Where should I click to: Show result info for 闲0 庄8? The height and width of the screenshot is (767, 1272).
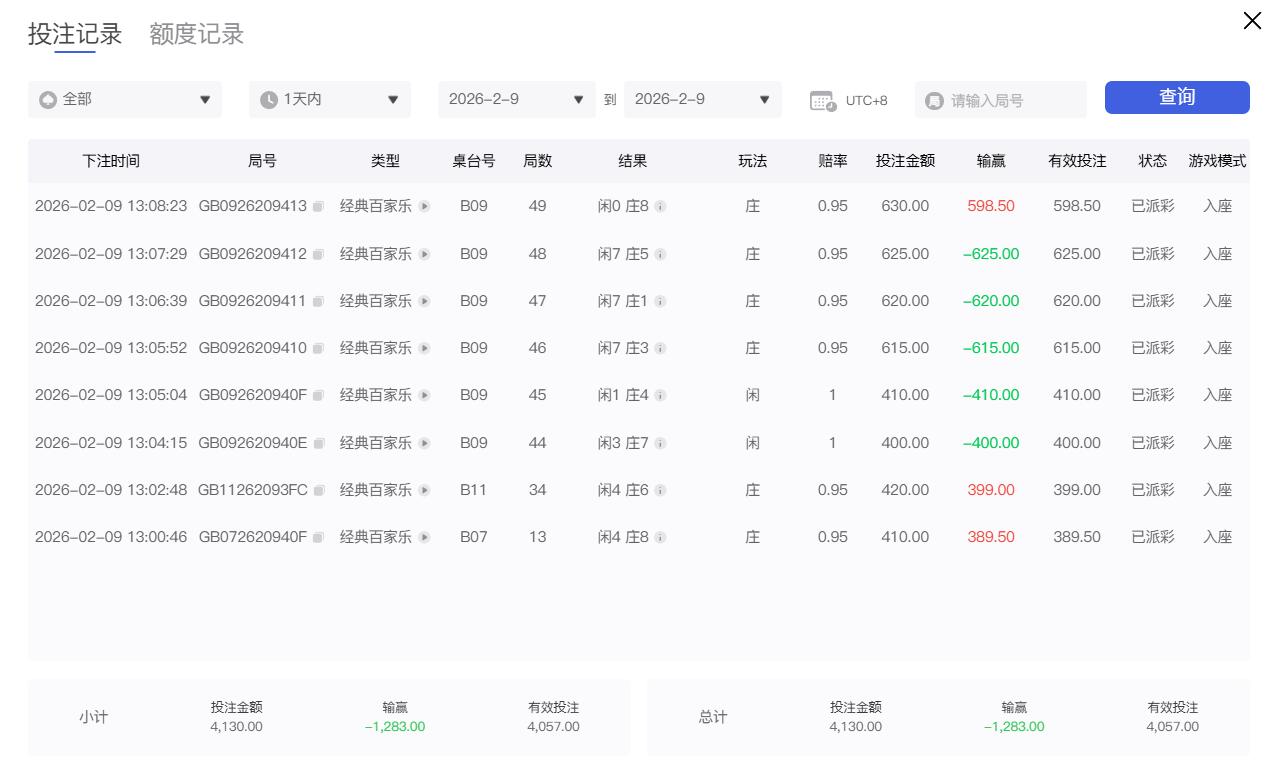[660, 207]
